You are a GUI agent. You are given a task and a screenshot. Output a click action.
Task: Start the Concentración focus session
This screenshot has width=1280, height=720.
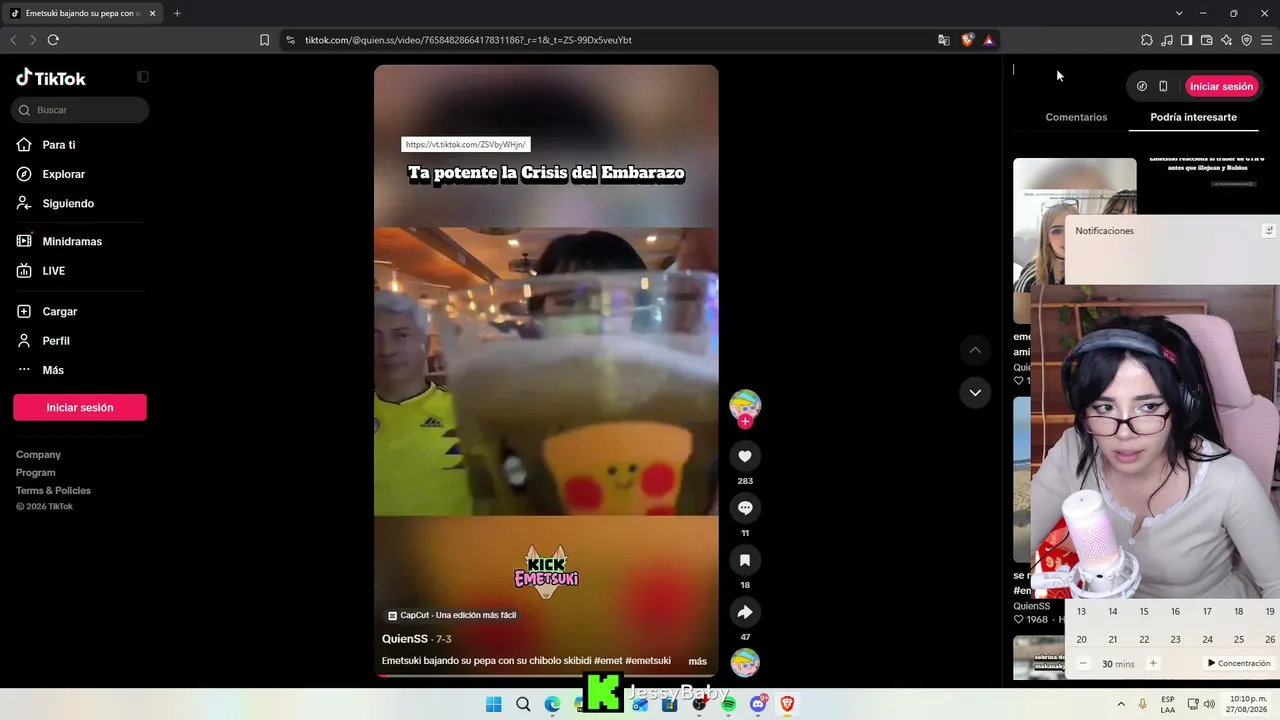tap(1238, 663)
